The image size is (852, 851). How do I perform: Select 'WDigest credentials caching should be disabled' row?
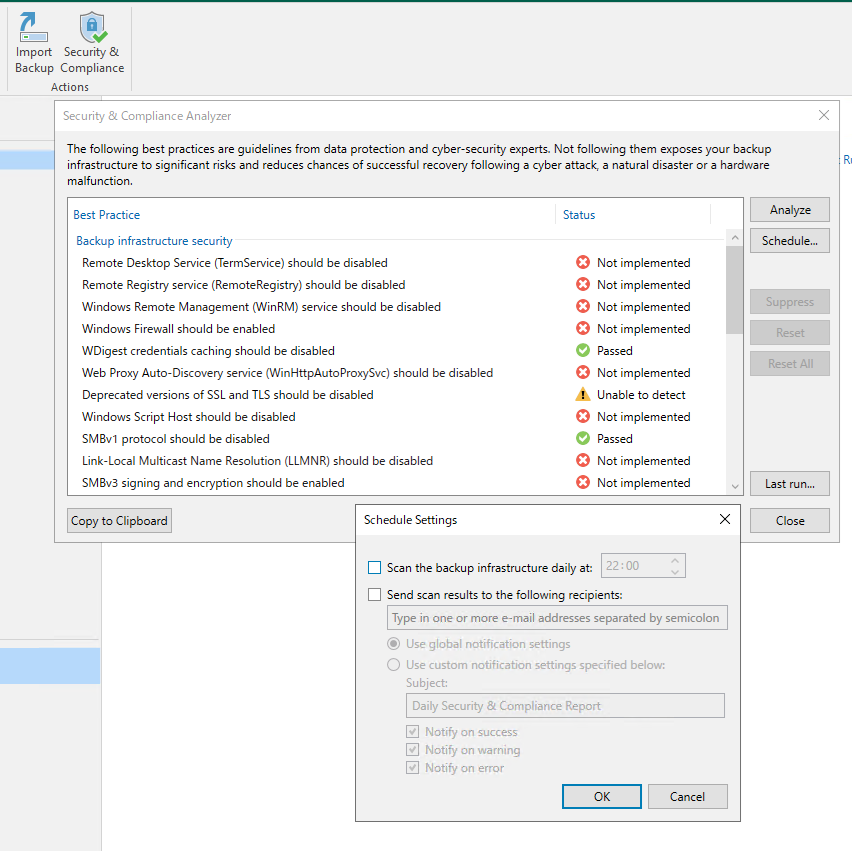(397, 351)
